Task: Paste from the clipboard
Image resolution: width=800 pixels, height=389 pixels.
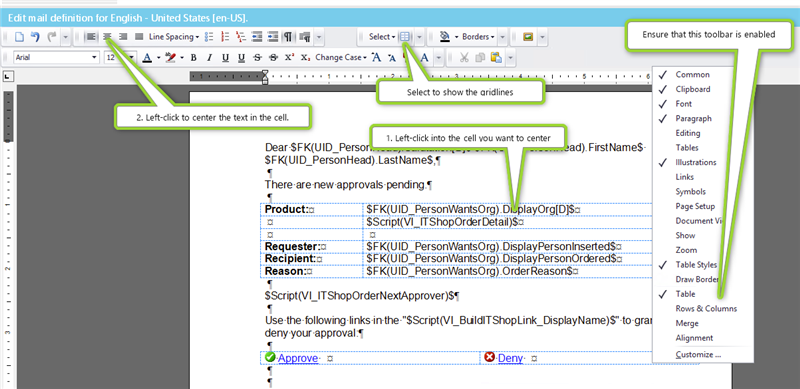Action: [x=496, y=58]
